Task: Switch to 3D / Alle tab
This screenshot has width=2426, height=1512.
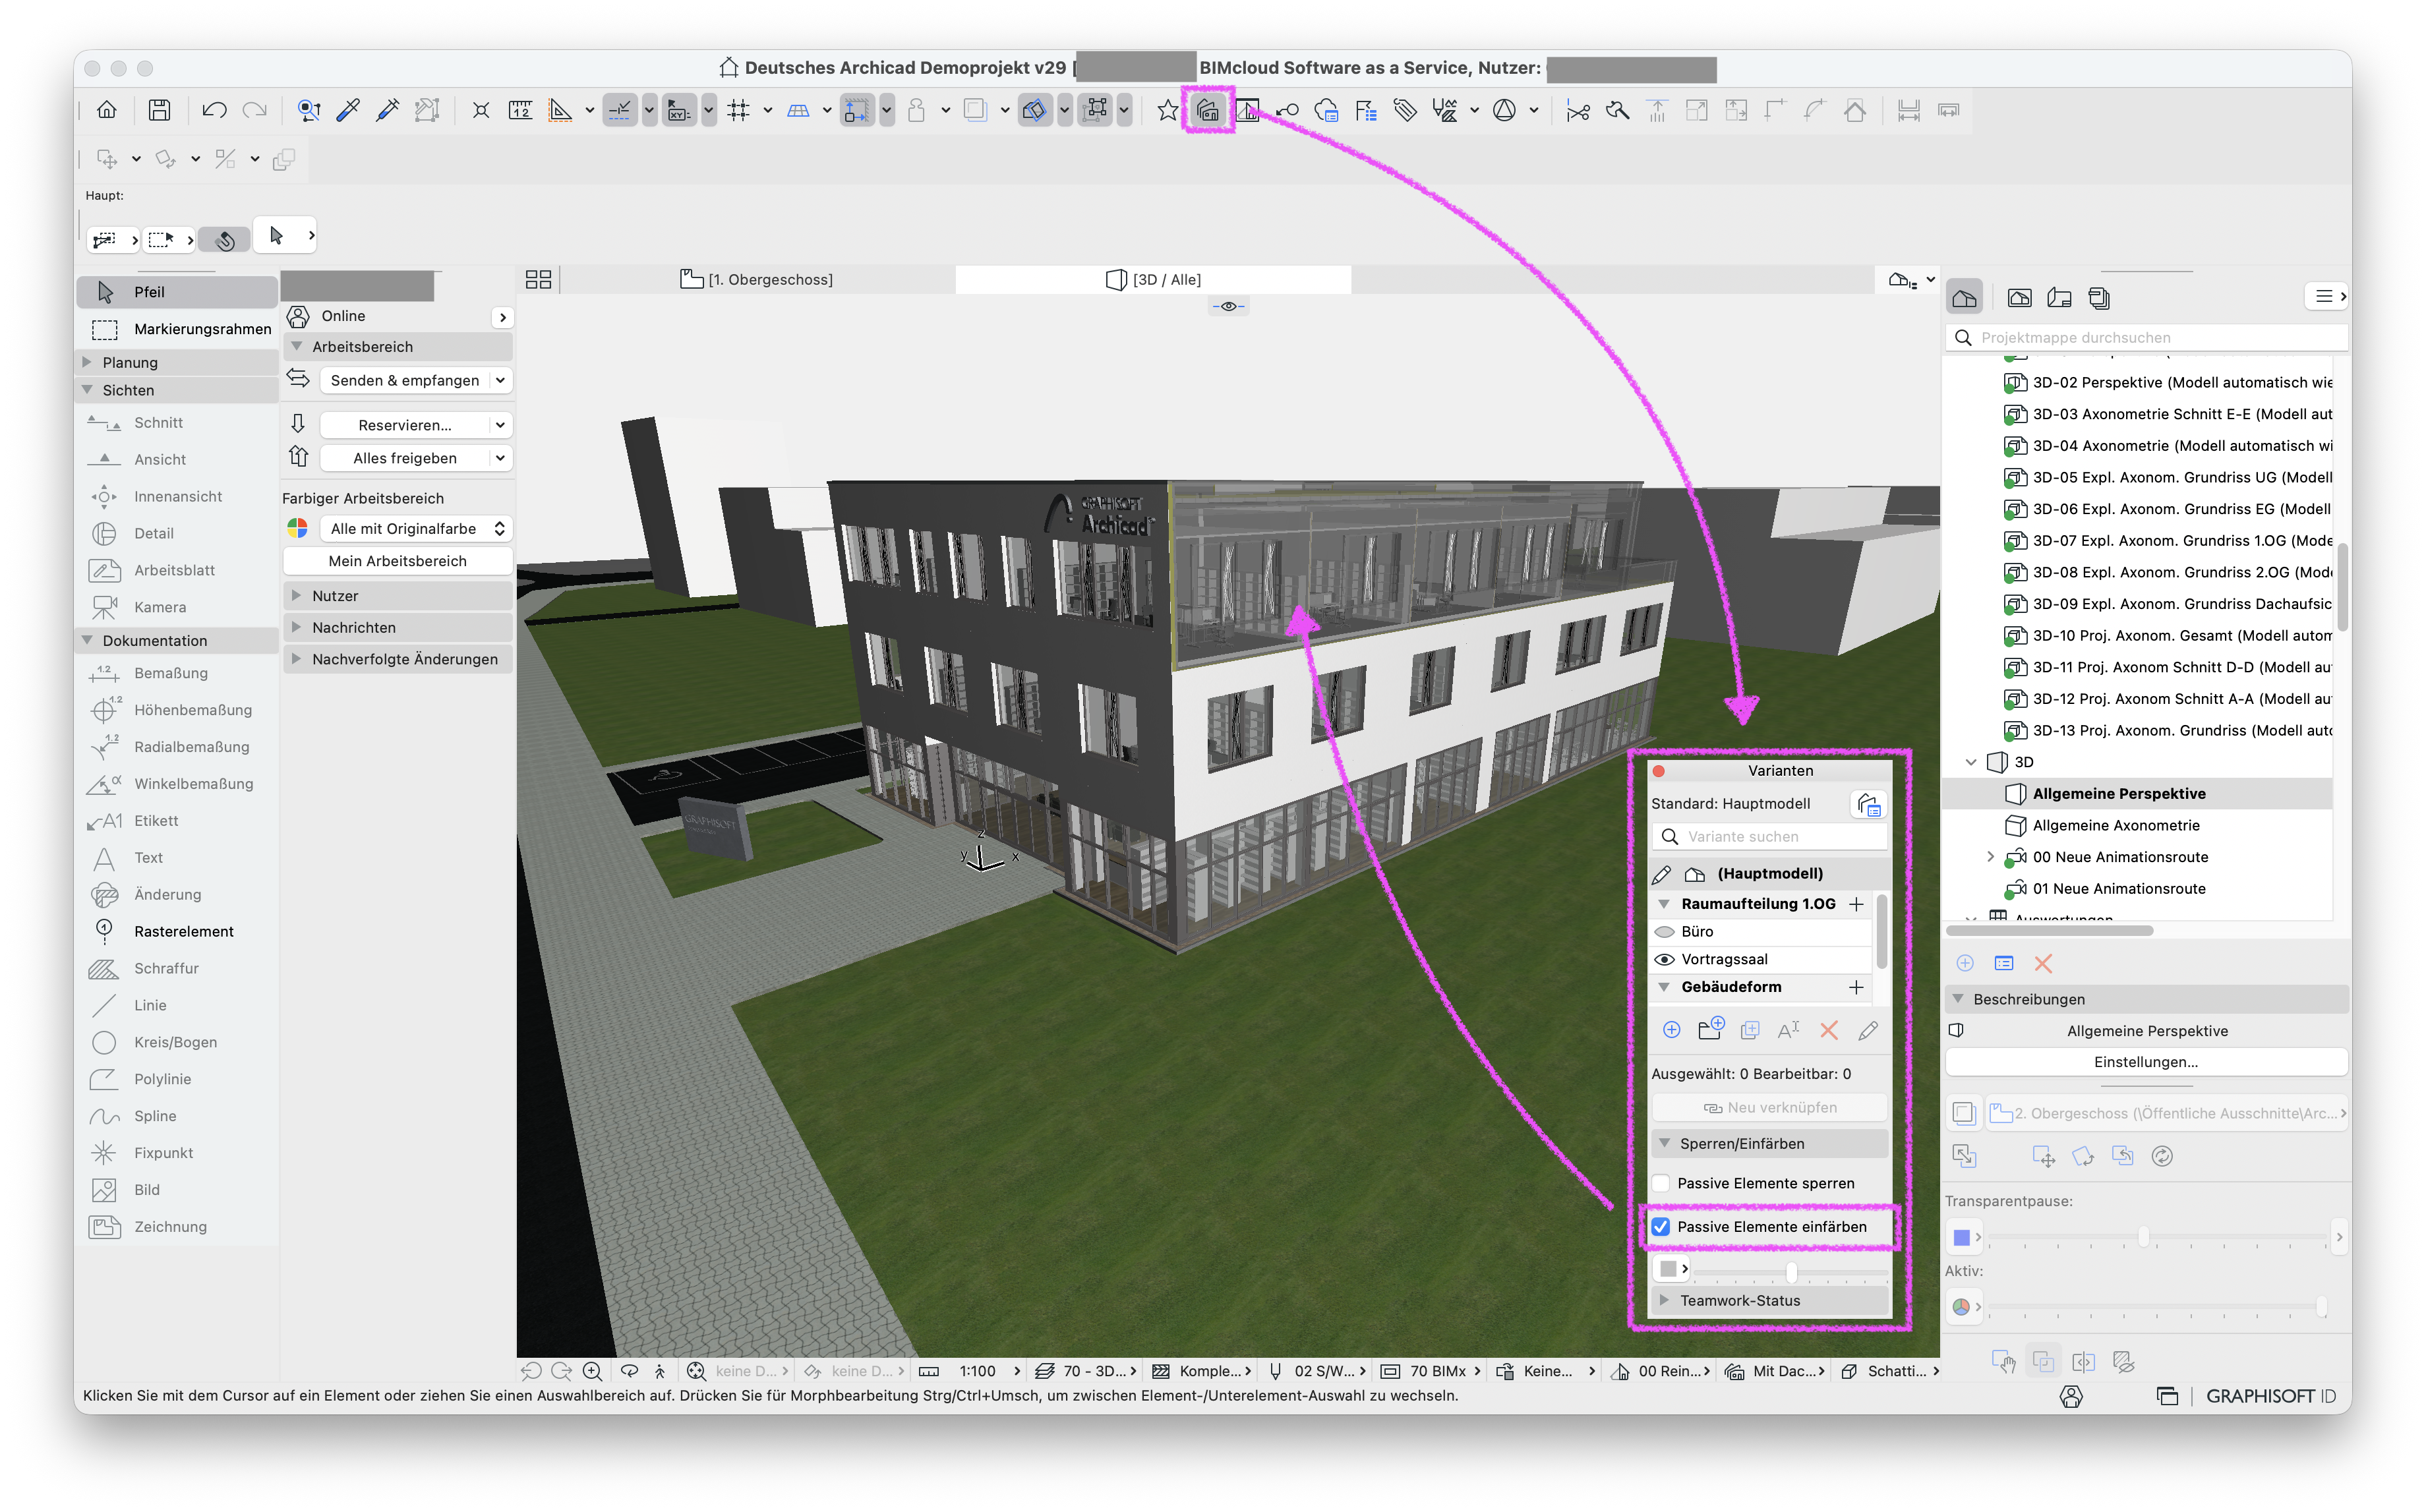Action: pos(1153,280)
